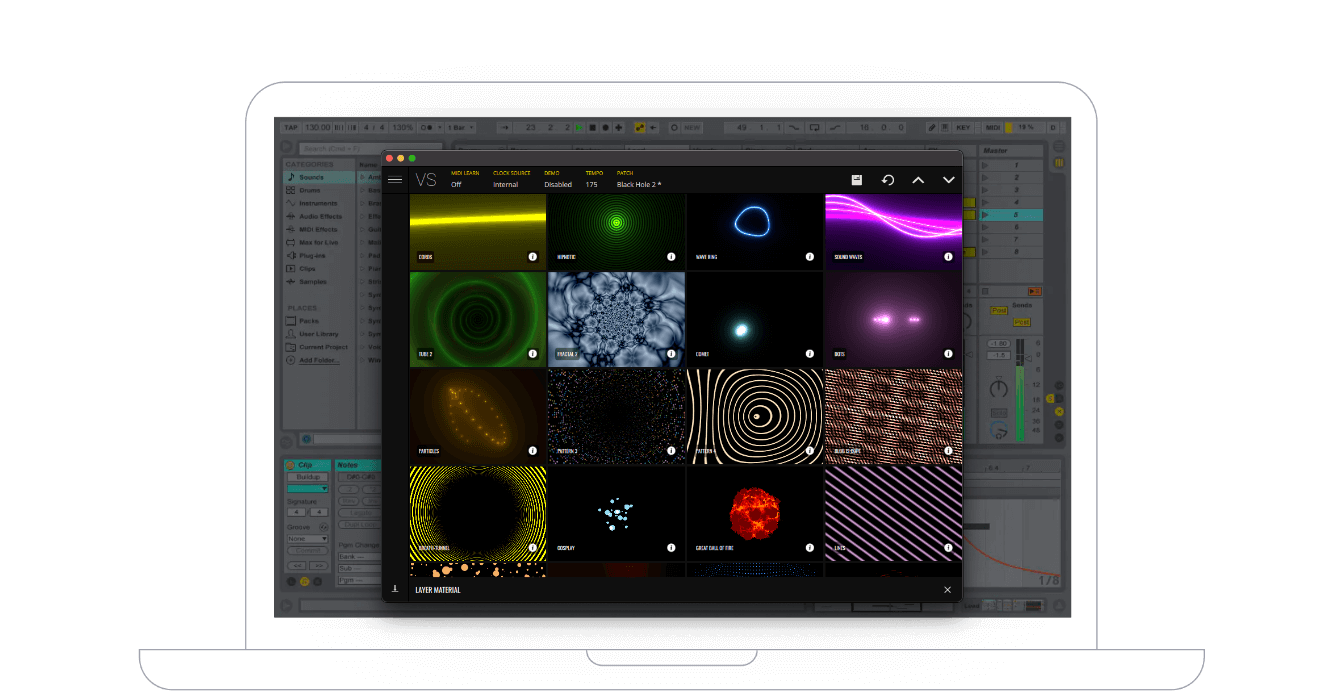Toggle the KEY map mode in Ableton
This screenshot has width=1344, height=692.
pyautogui.click(x=964, y=127)
